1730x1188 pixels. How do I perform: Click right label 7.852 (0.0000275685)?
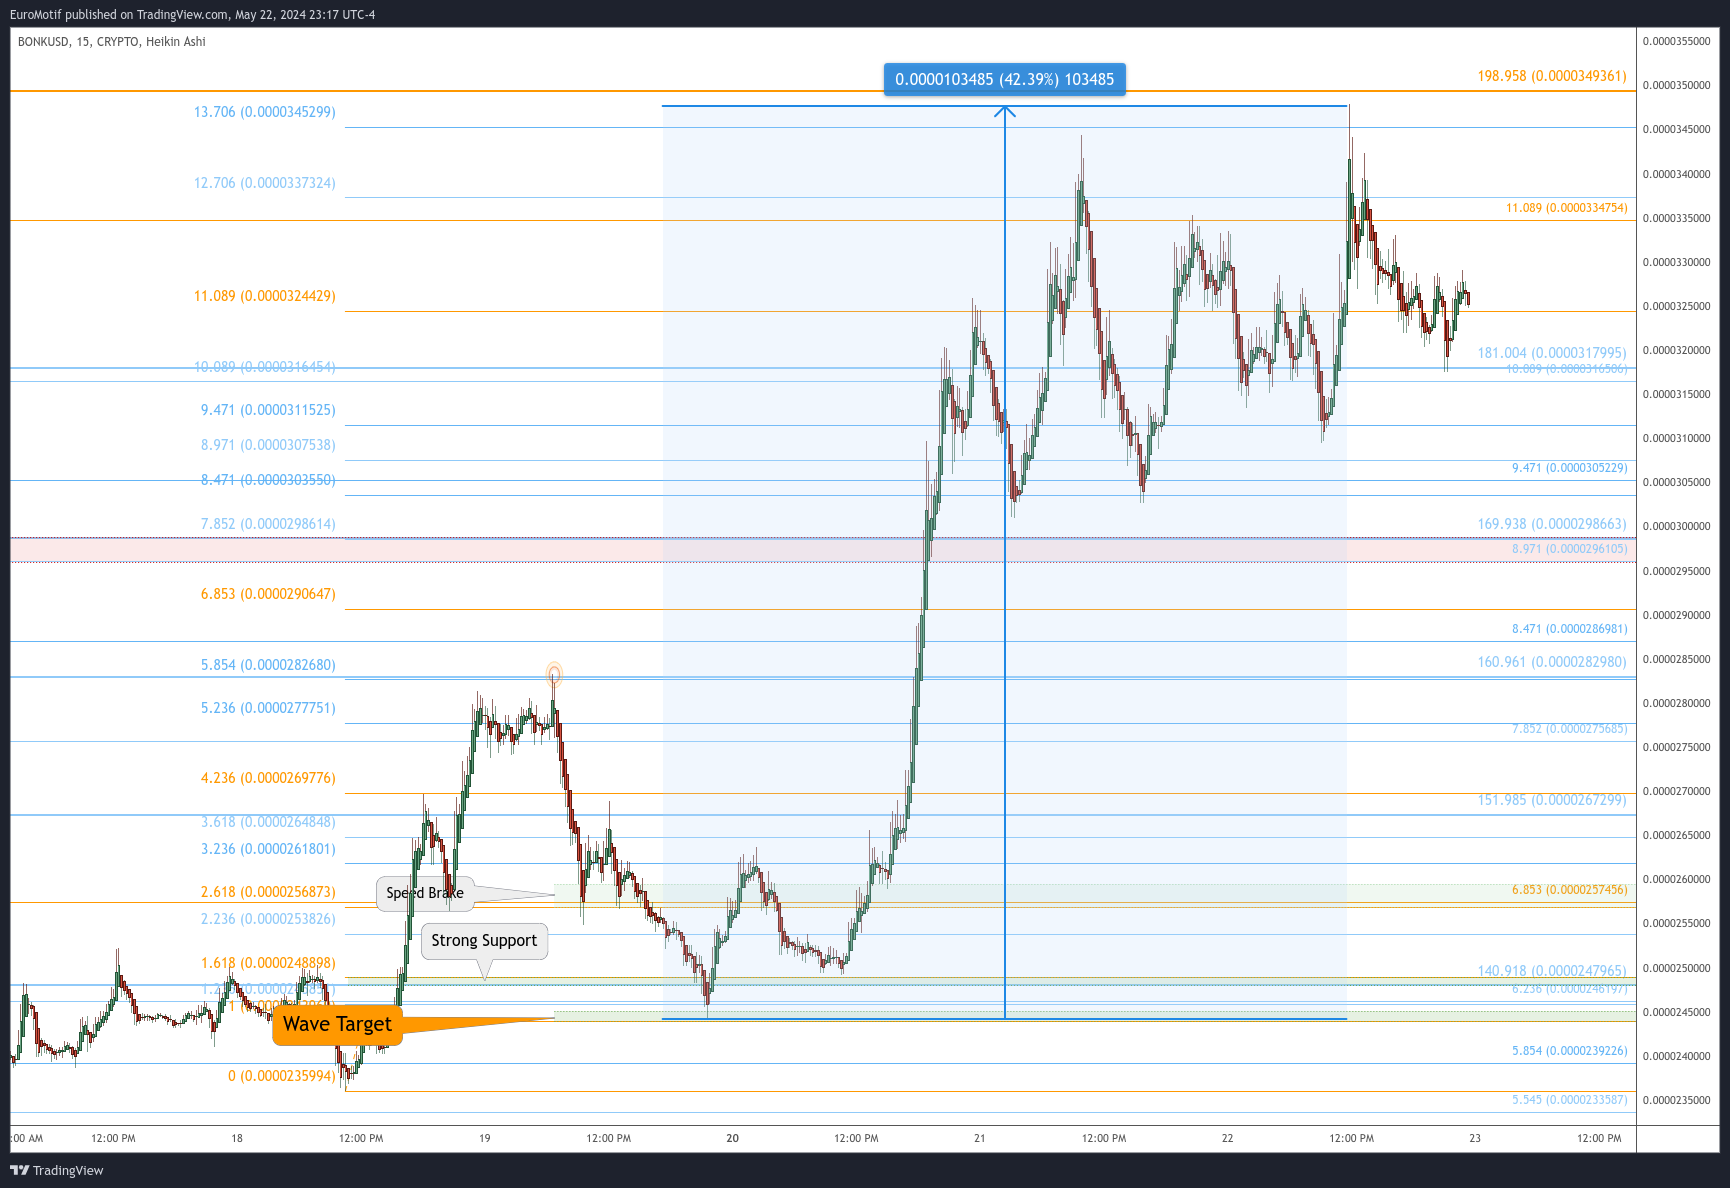click(x=1570, y=729)
